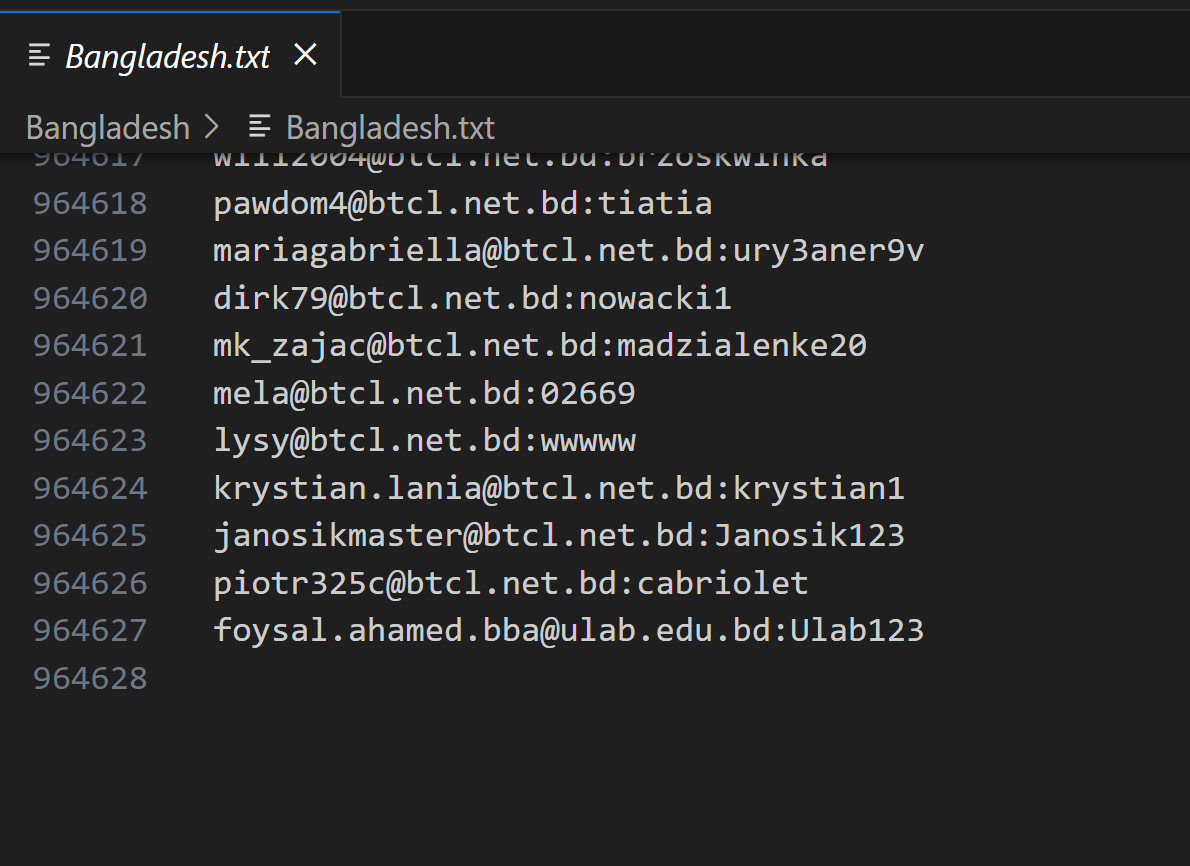The height and width of the screenshot is (866, 1190).
Task: Open the Bangladesh folder breadcrumb
Action: [107, 128]
